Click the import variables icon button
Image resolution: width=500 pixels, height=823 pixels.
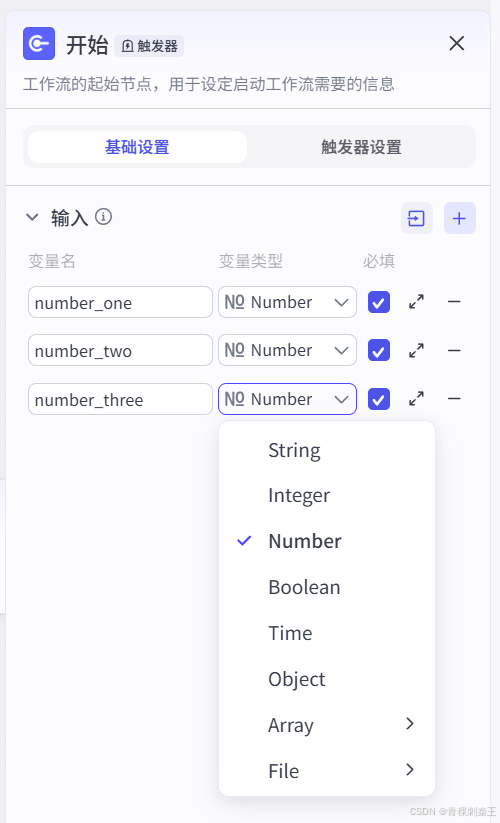click(417, 218)
